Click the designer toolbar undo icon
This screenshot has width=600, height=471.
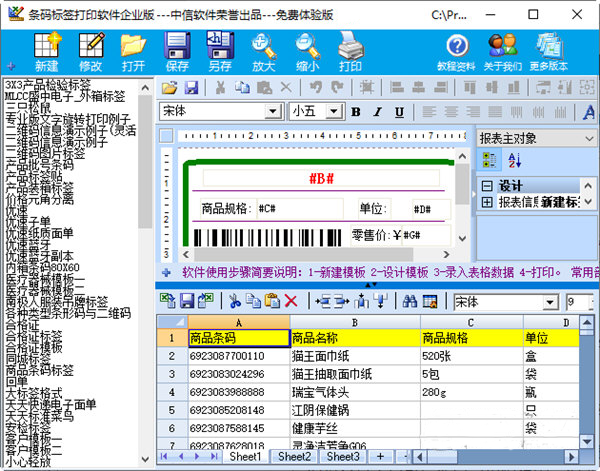[x=316, y=88]
